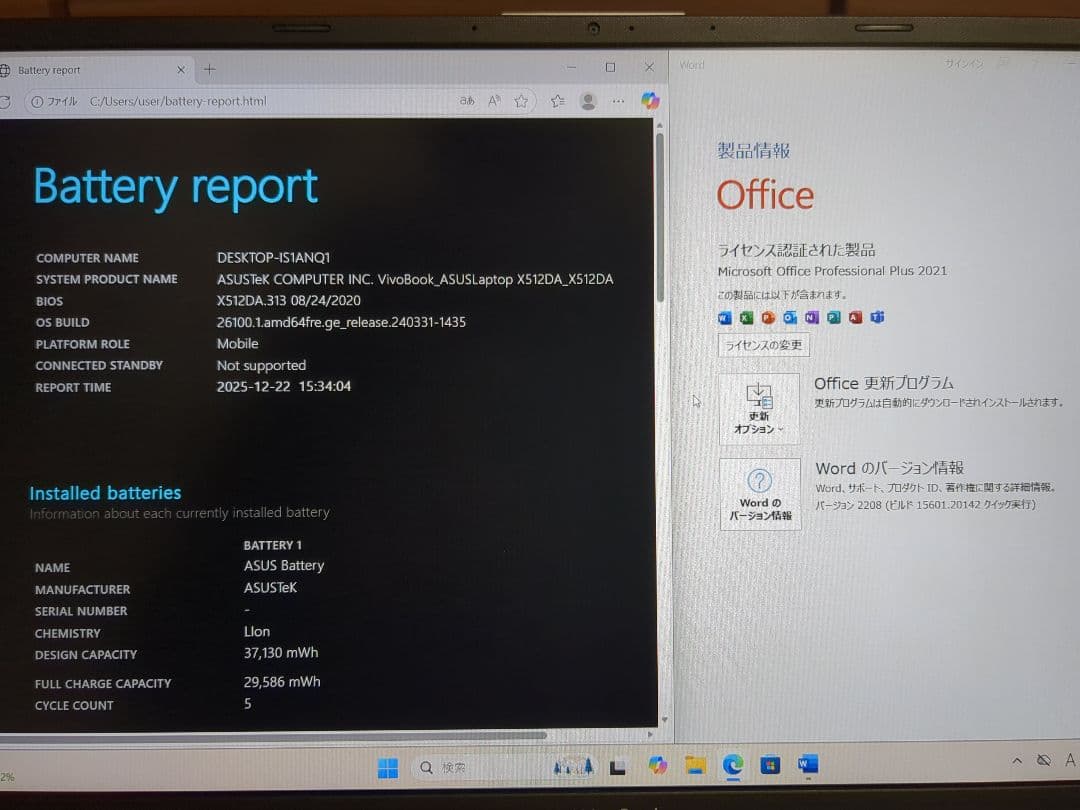The height and width of the screenshot is (810, 1080).
Task: Open a new browser tab
Action: click(x=208, y=70)
